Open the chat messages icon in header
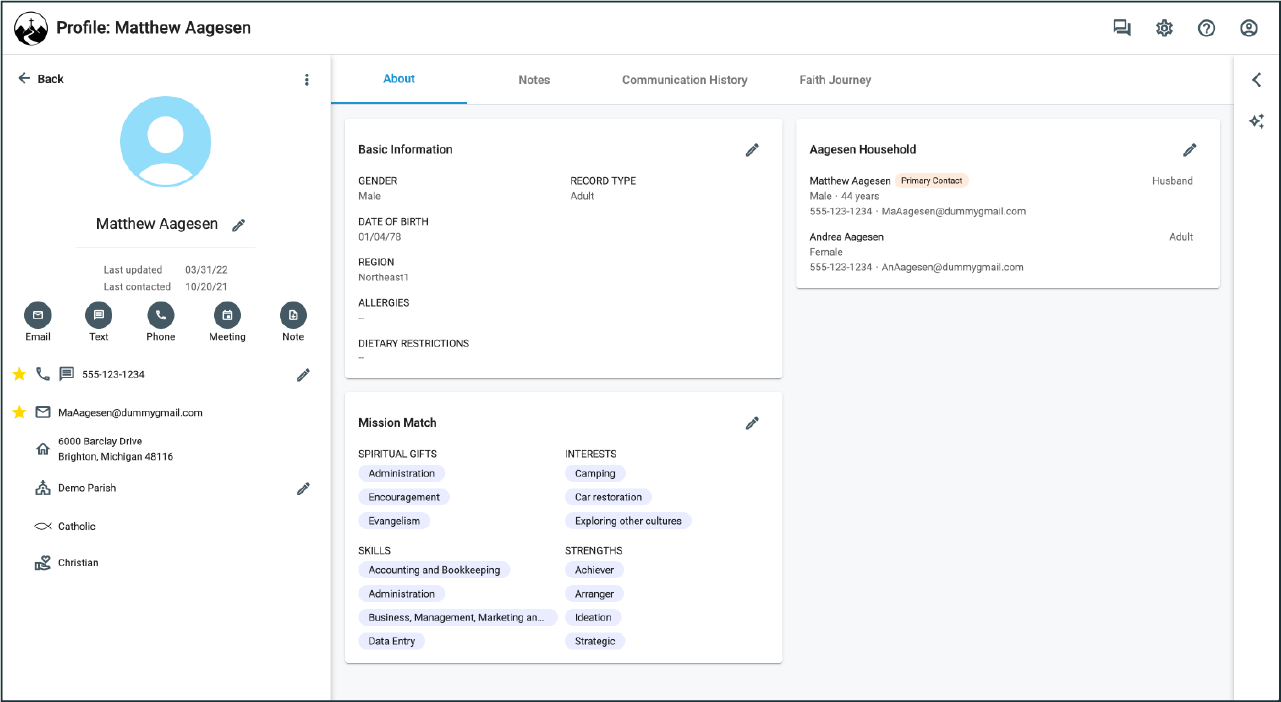 [1122, 28]
